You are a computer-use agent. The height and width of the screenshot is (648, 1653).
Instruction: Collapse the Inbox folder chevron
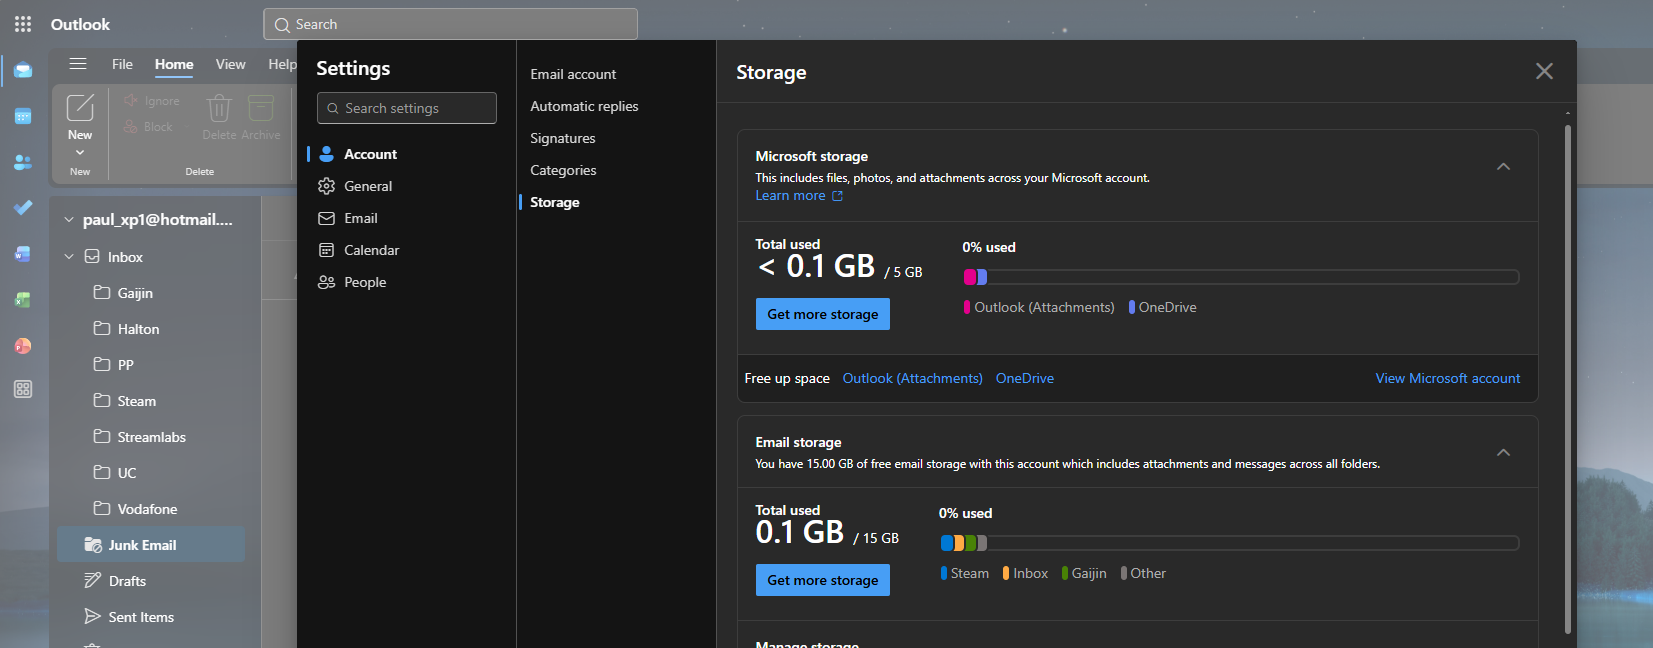pyautogui.click(x=69, y=257)
